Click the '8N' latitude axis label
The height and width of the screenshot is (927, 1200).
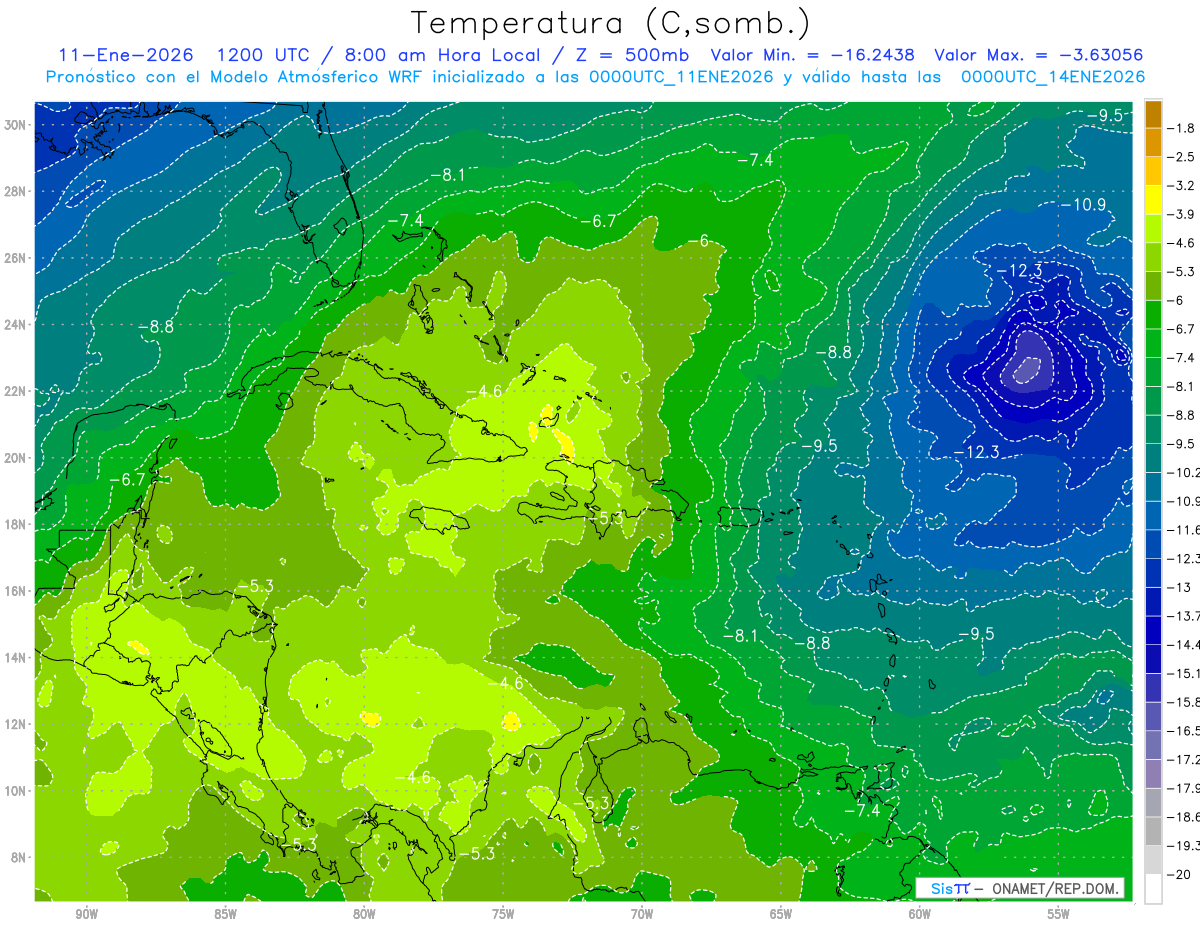click(x=20, y=857)
